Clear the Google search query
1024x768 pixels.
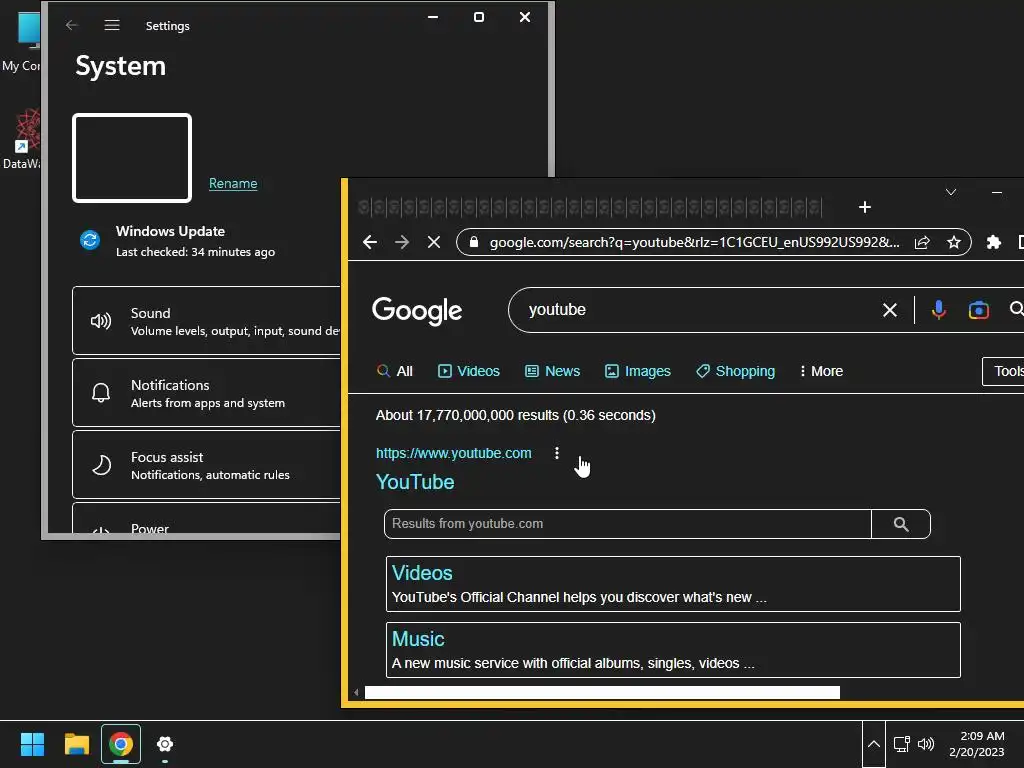pyautogui.click(x=889, y=310)
